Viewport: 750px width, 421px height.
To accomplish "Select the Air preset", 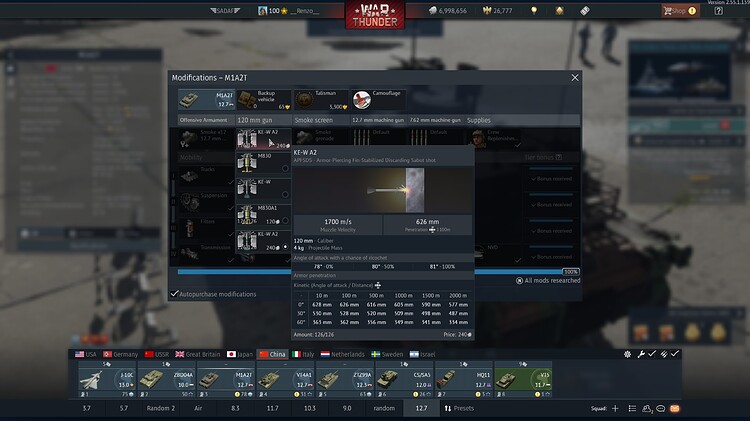I will click(198, 408).
